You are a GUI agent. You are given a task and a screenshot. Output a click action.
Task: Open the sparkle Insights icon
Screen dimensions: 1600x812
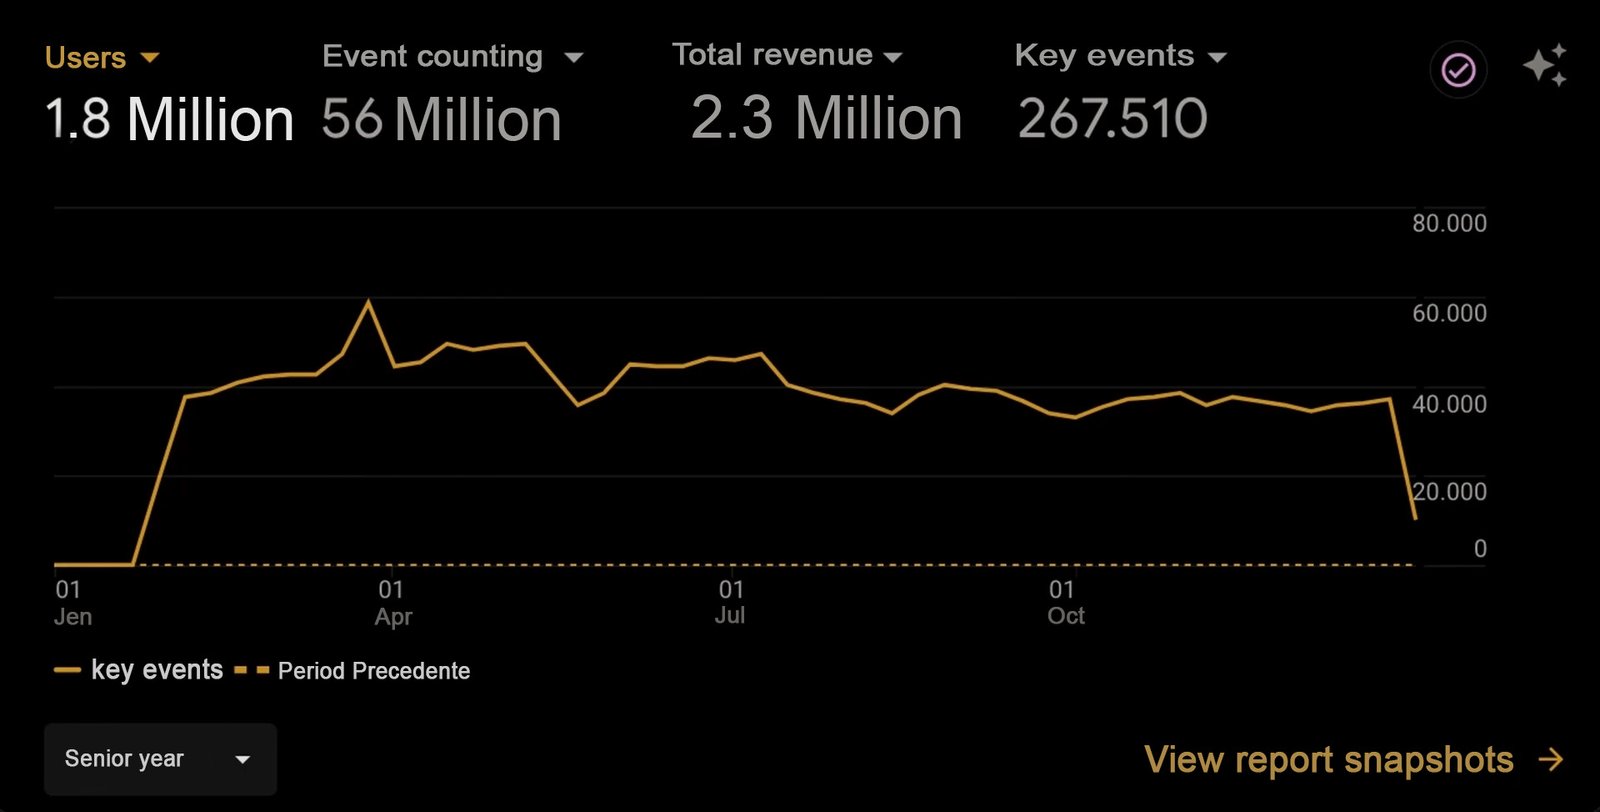point(1545,66)
